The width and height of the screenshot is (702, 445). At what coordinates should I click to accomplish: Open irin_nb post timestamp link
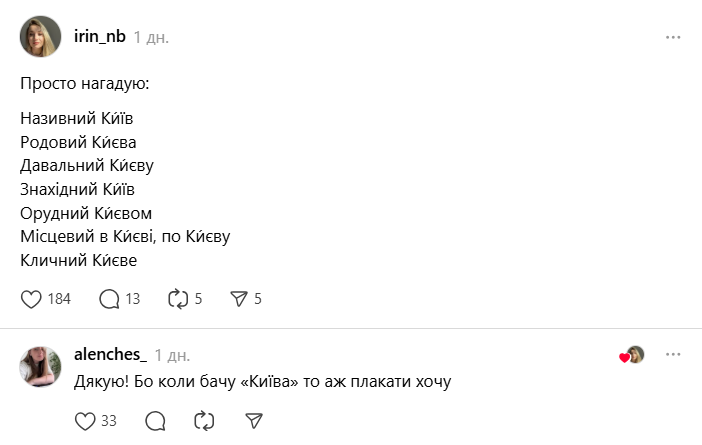pos(152,37)
